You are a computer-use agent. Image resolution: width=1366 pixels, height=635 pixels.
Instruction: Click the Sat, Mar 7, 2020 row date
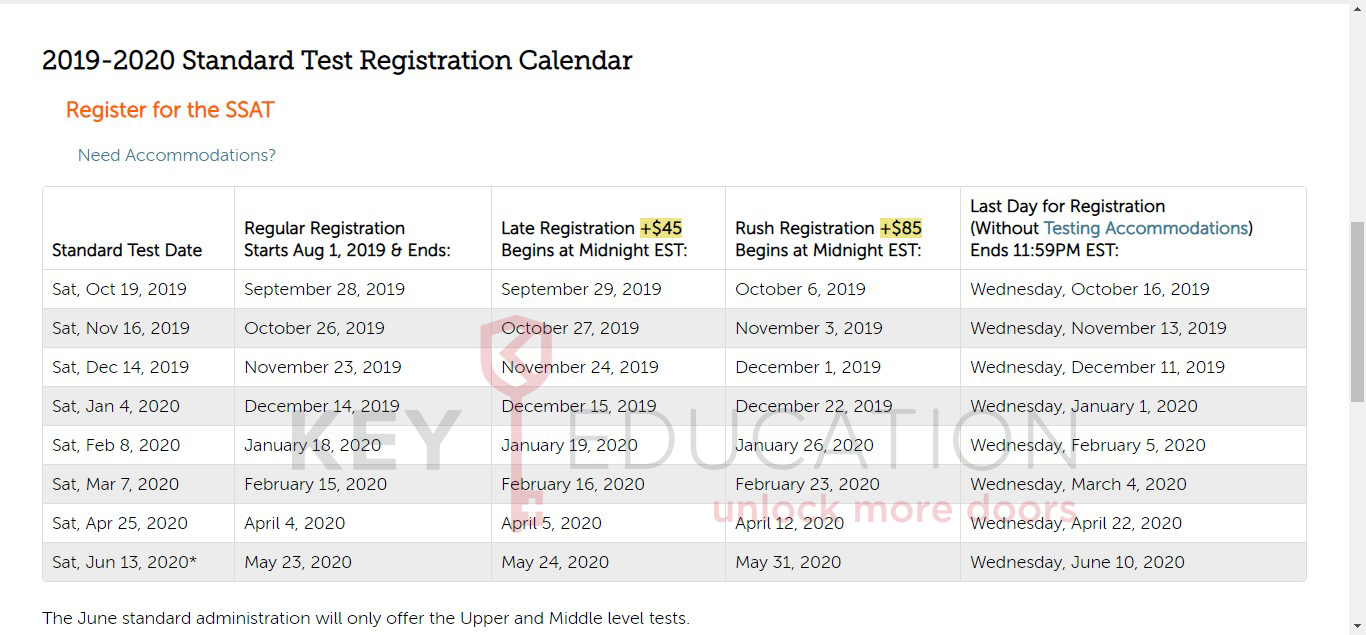point(115,484)
